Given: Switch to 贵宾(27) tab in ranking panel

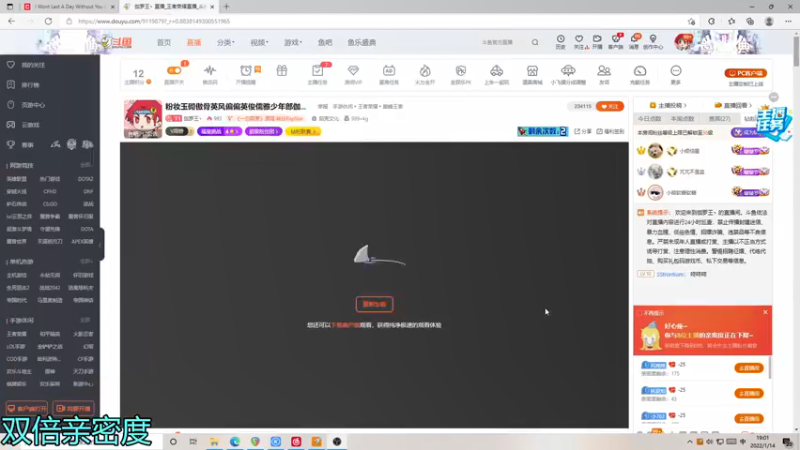Looking at the screenshot, I should point(719,118).
